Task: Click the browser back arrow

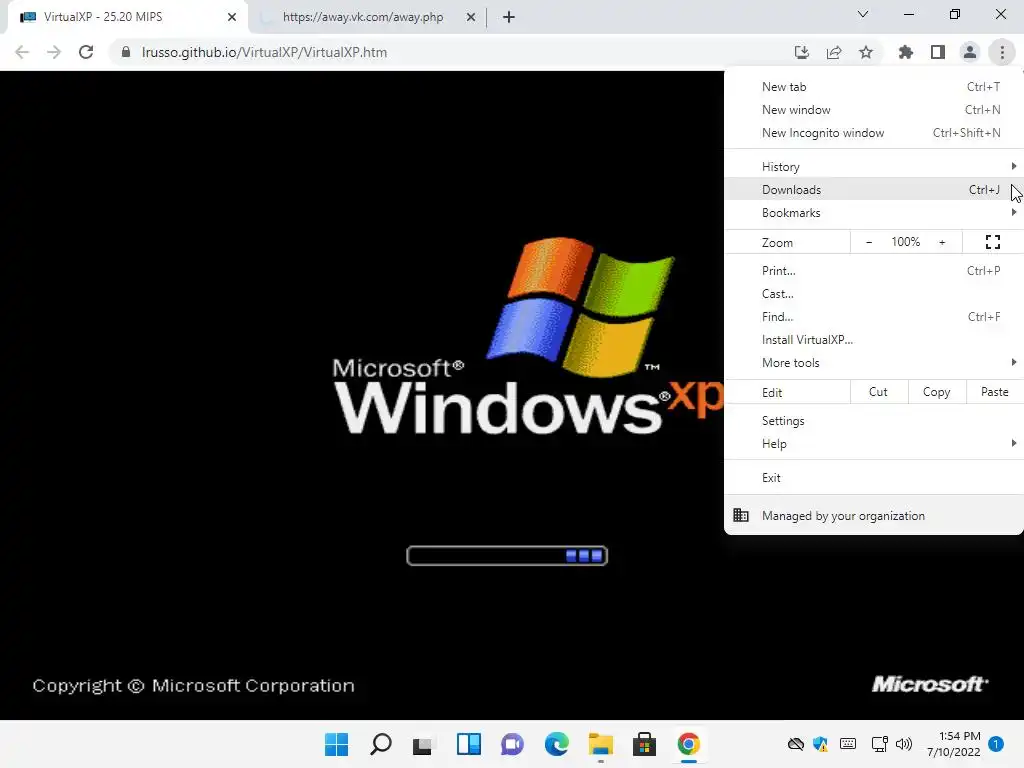Action: click(x=22, y=52)
